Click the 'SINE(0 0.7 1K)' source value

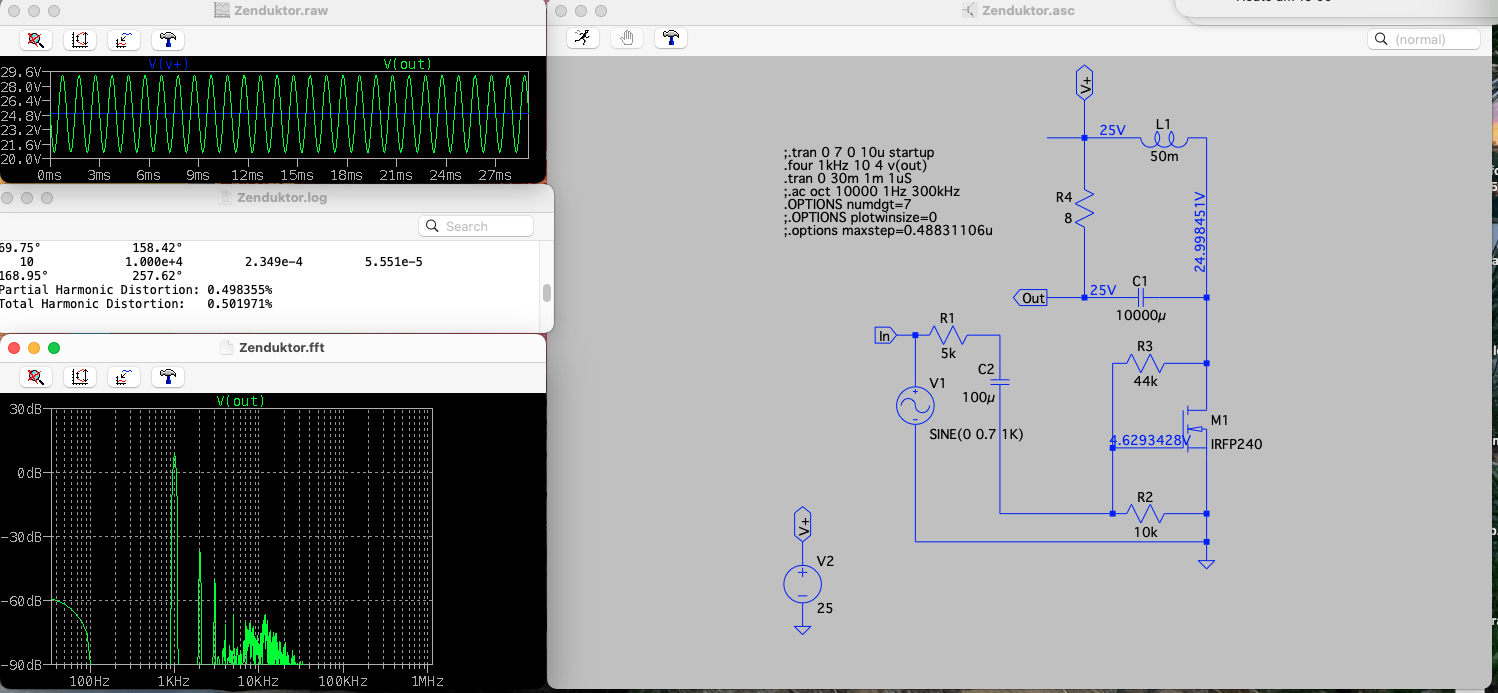975,435
